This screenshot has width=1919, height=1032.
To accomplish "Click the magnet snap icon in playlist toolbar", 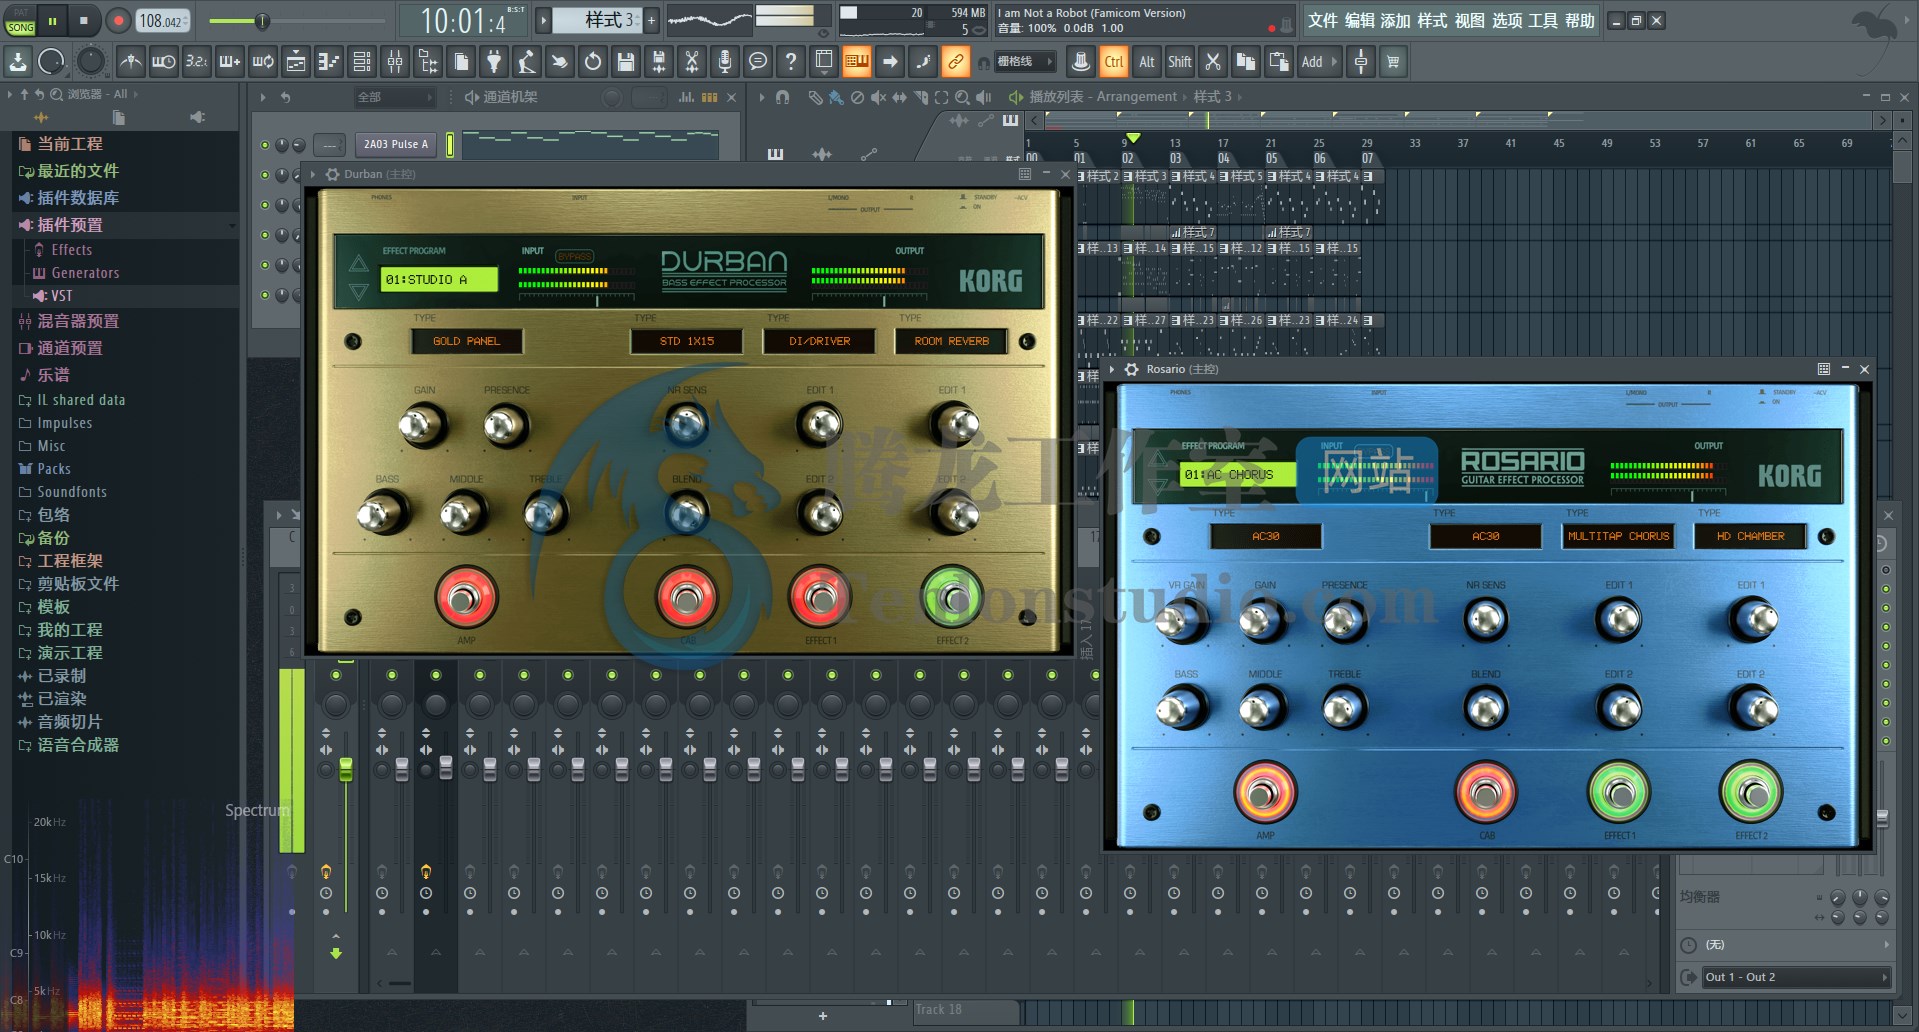I will (783, 97).
